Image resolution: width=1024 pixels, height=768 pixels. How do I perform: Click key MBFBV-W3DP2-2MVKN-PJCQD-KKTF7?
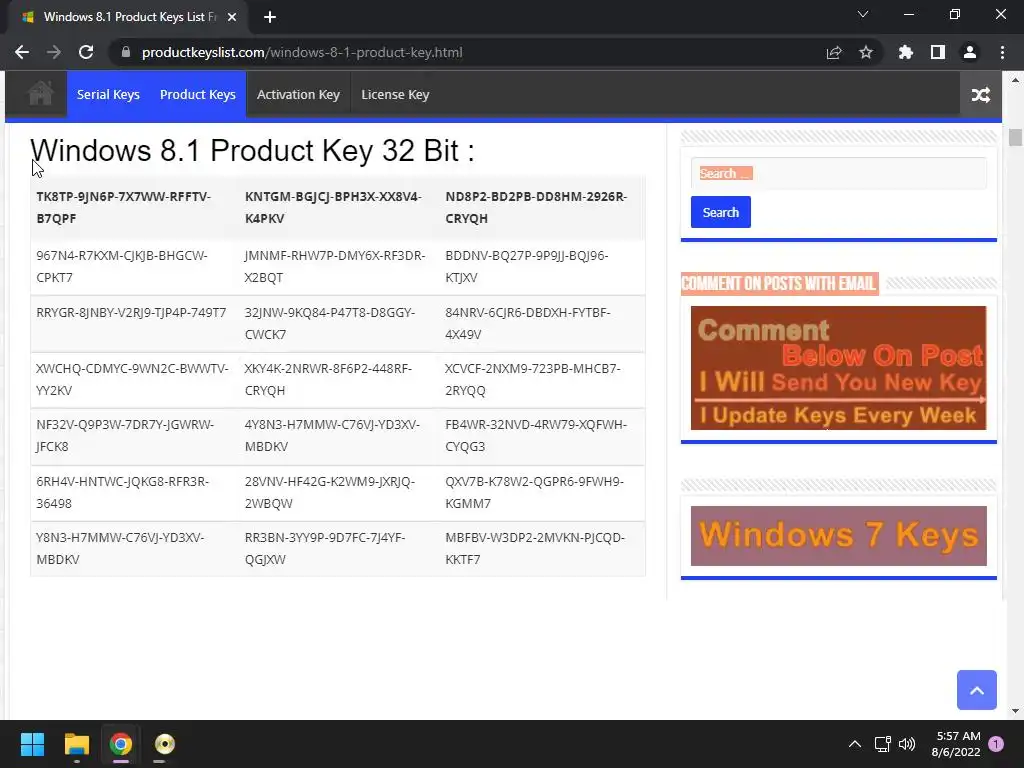point(536,549)
